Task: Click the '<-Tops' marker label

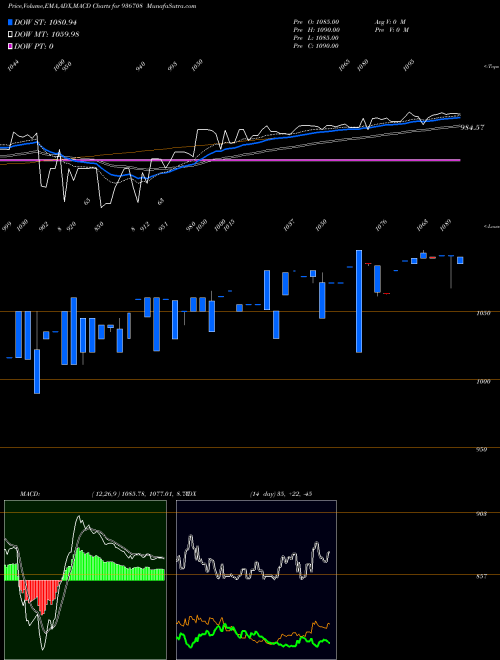Action: pos(491,67)
